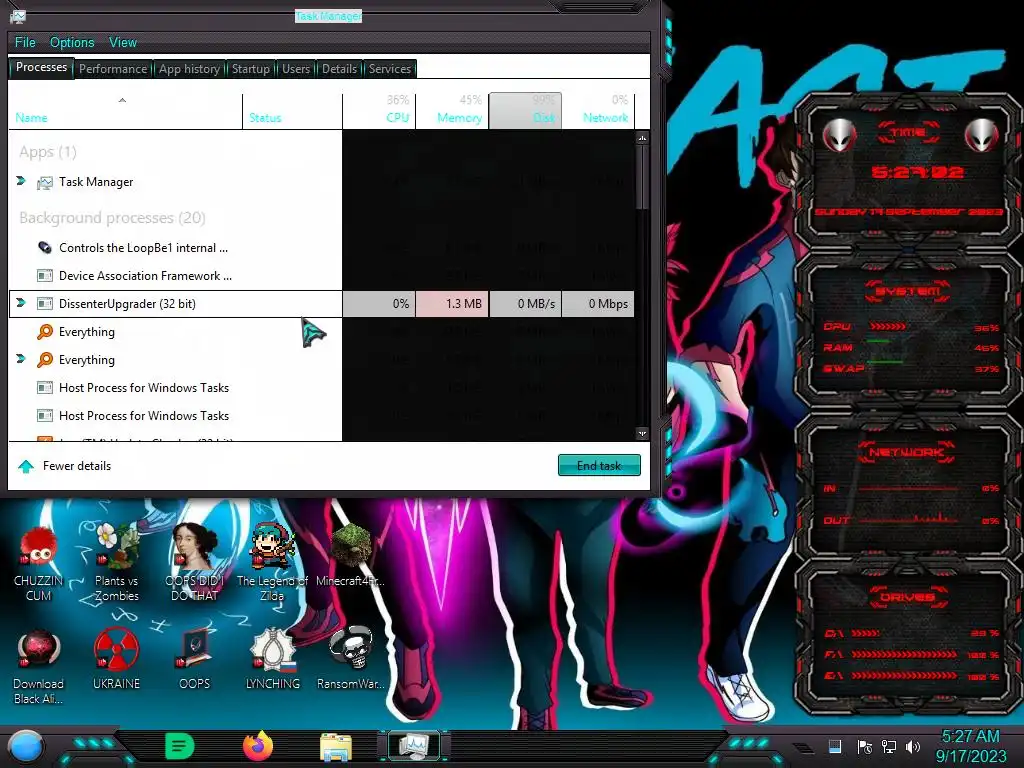
Task: Expand the DissenterUpgrader process row
Action: 21,303
